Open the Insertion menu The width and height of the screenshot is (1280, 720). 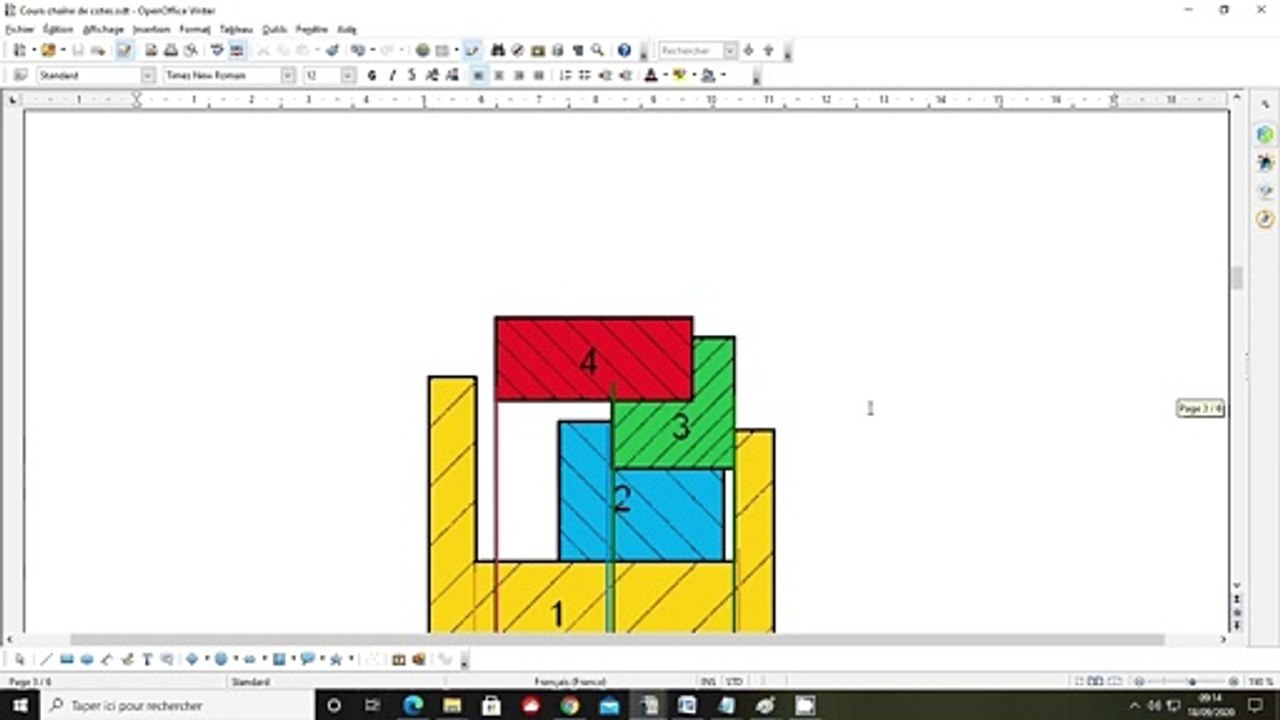coord(152,30)
